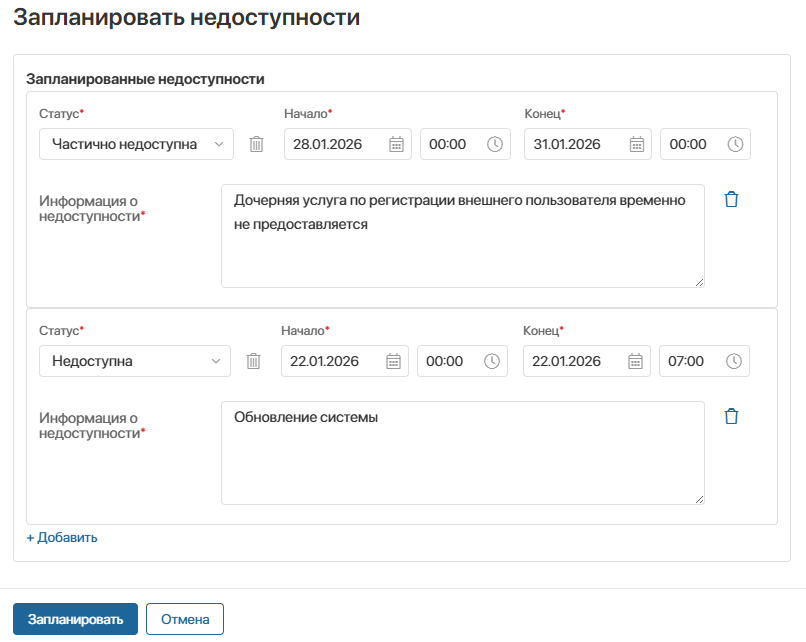Image resolution: width=806 pixels, height=642 pixels.
Task: Click clock icon of first entry end time
Action: click(x=735, y=144)
